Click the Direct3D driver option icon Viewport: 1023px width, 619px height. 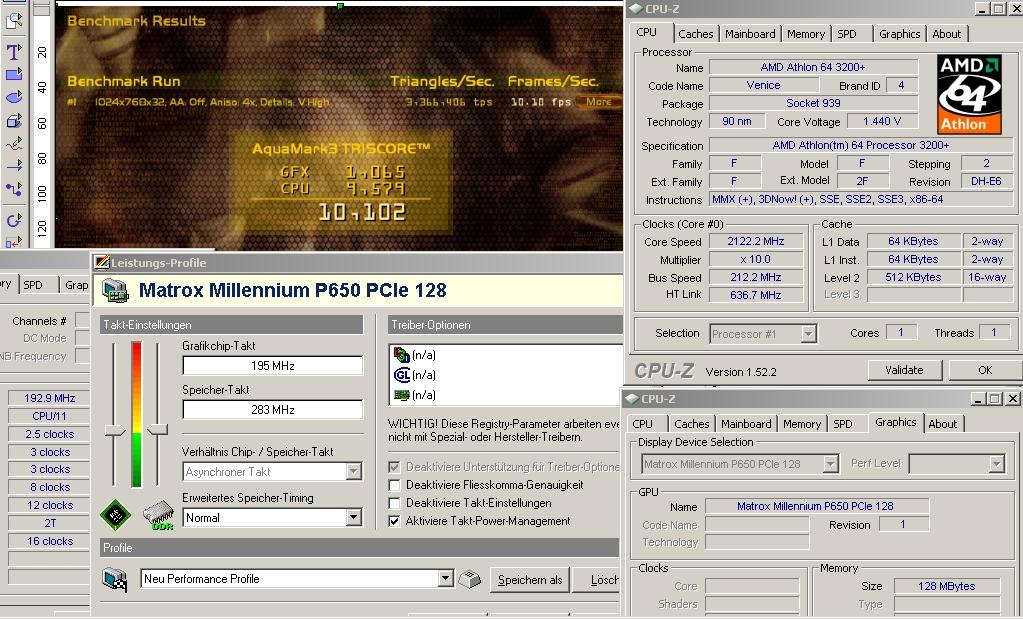pos(401,355)
